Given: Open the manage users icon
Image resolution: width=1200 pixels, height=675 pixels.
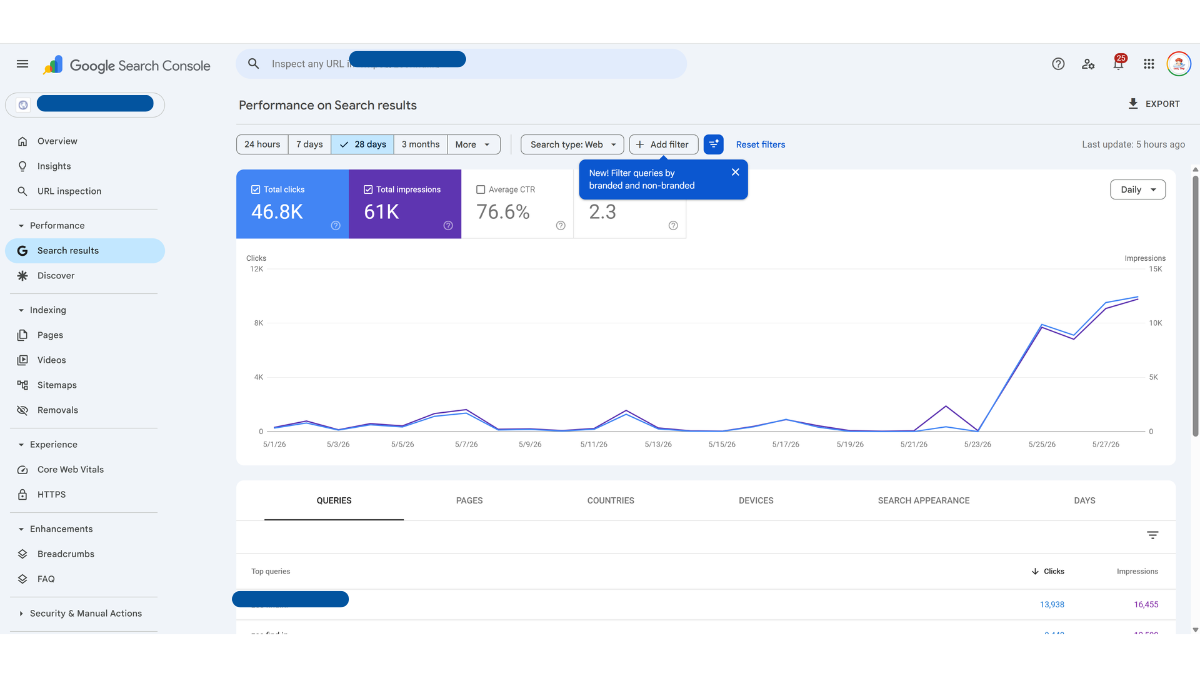Looking at the screenshot, I should [x=1088, y=64].
